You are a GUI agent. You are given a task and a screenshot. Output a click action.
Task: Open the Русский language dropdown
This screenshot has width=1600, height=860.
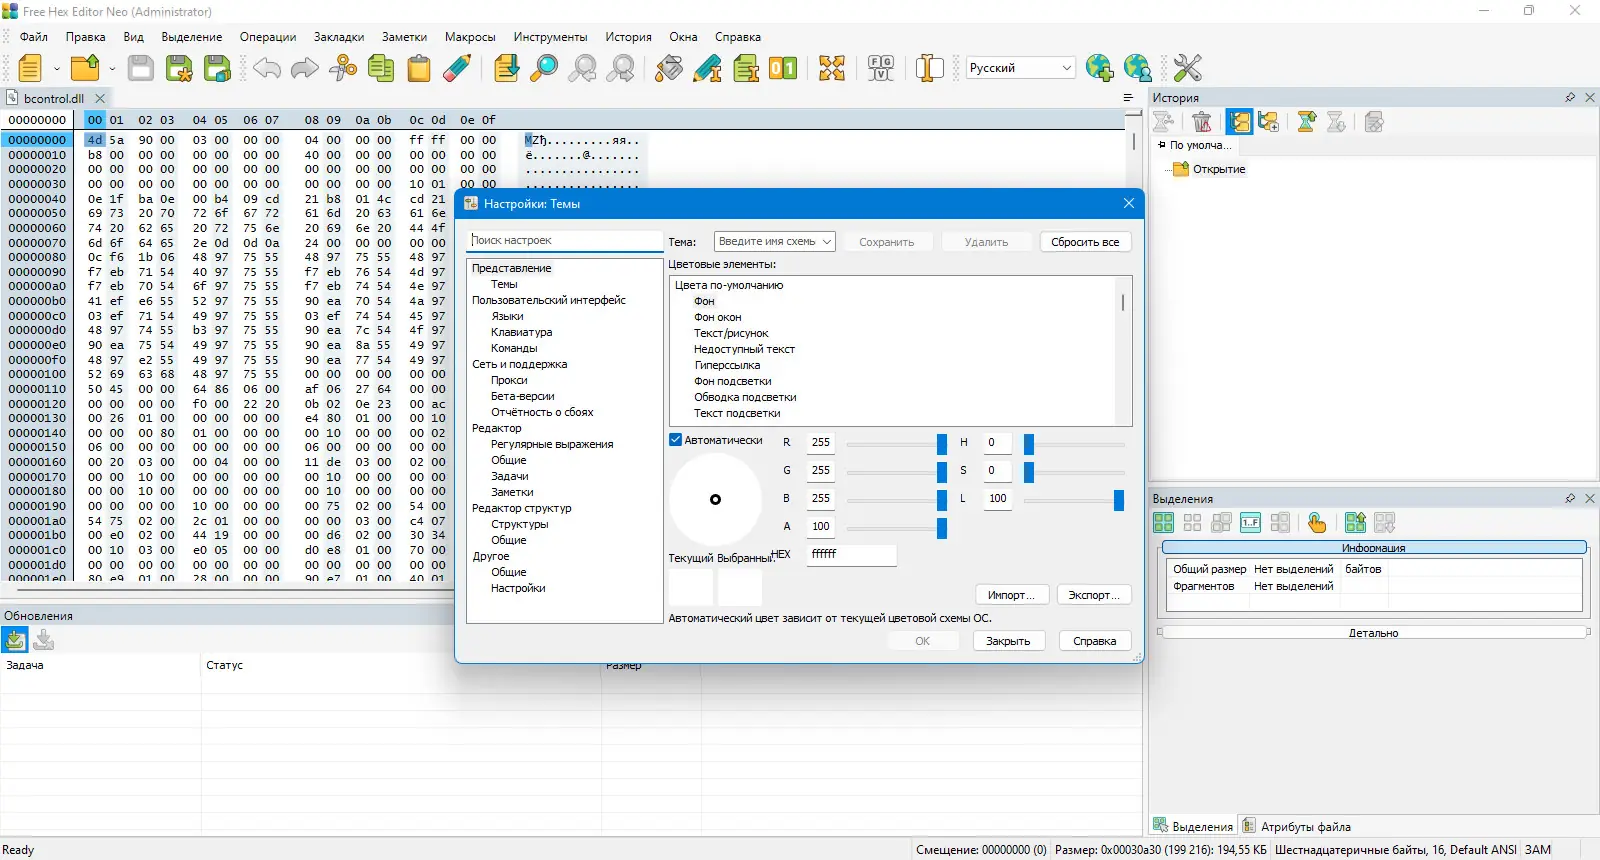pyautogui.click(x=1020, y=68)
